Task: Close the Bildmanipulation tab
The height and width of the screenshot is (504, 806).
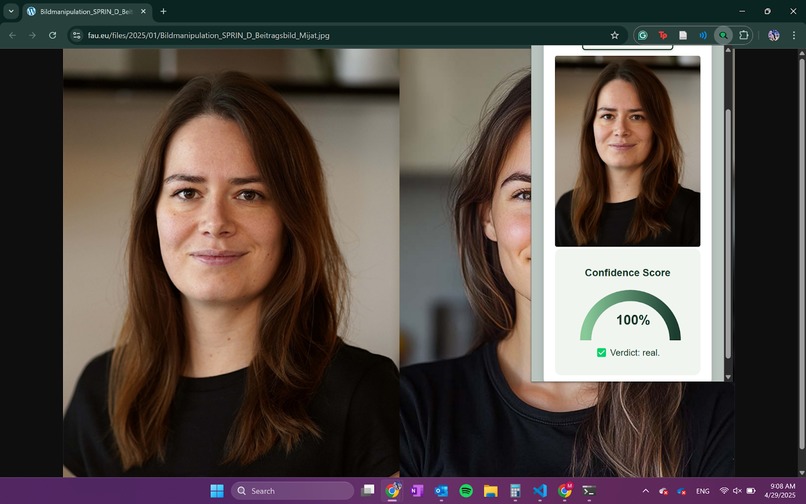Action: tap(143, 11)
